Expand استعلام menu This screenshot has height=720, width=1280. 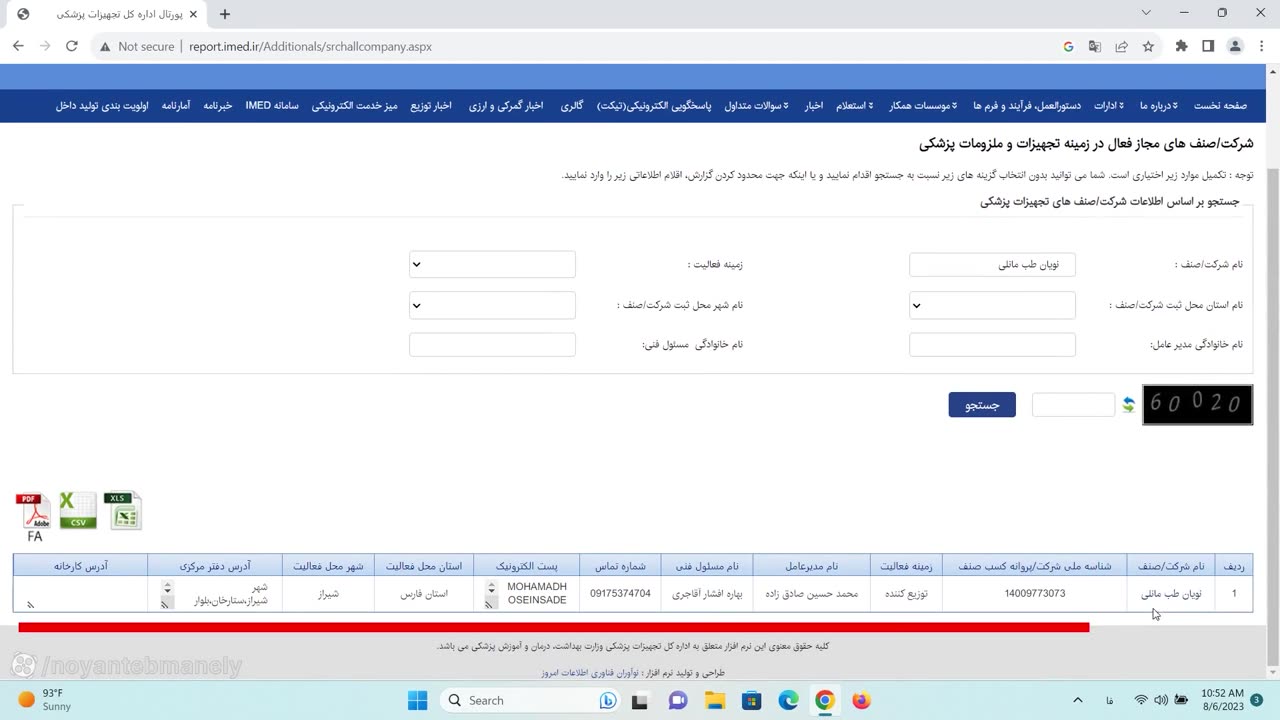854,106
